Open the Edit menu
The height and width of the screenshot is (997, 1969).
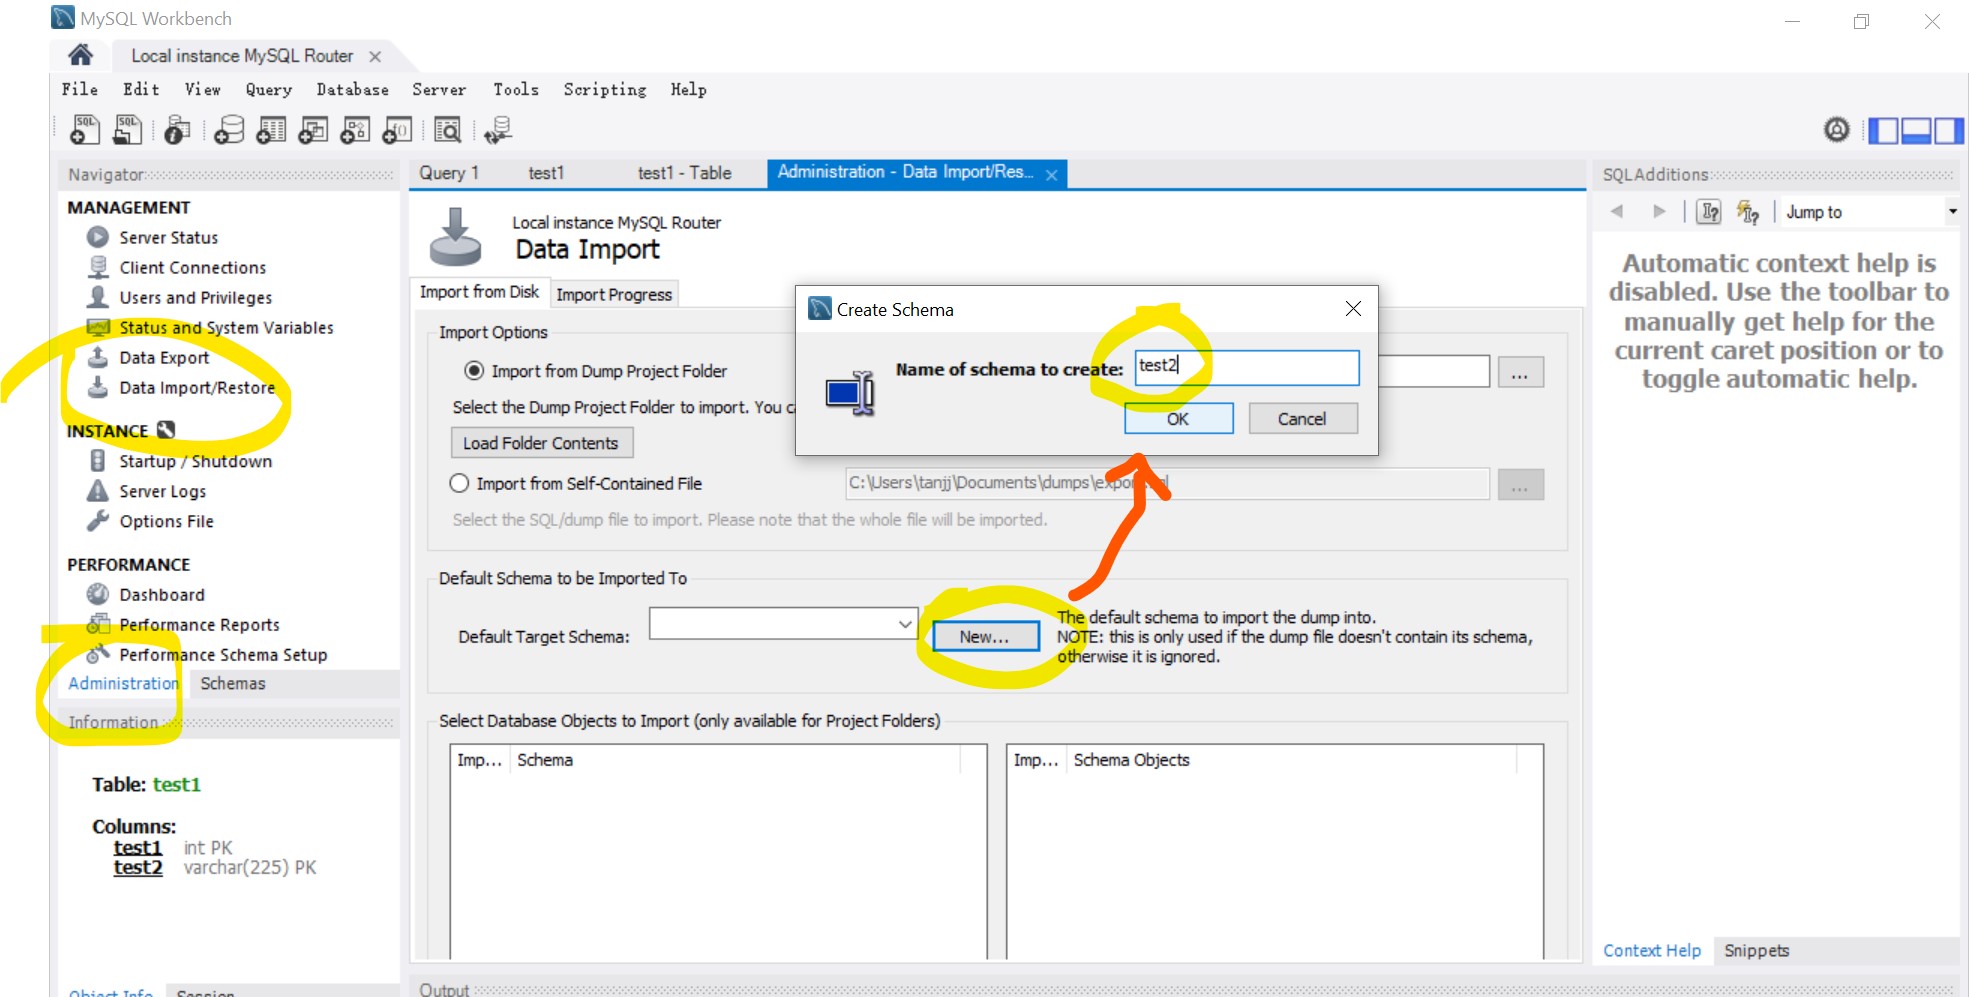point(141,89)
